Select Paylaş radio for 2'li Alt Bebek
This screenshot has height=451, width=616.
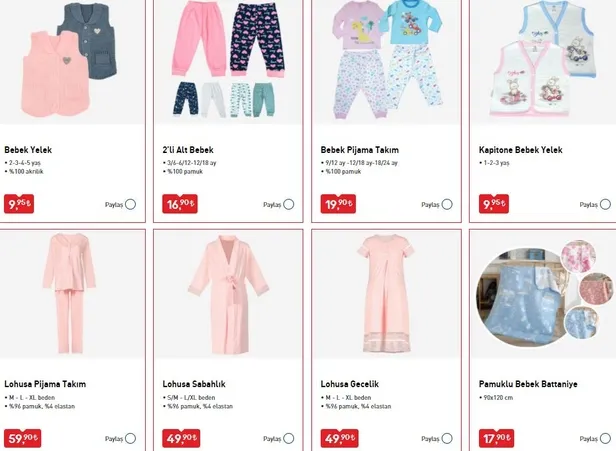click(x=289, y=204)
